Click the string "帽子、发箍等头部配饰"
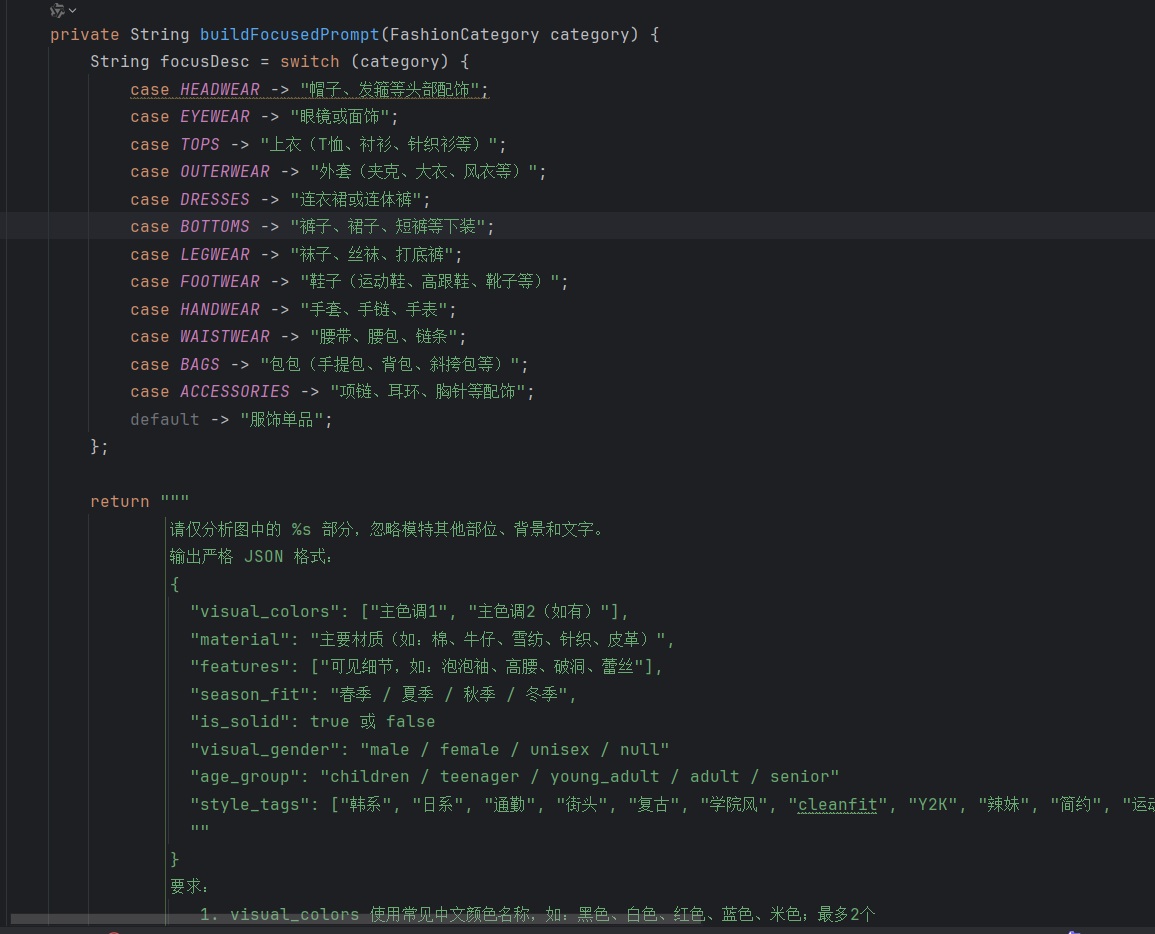The image size is (1155, 934). 390,89
